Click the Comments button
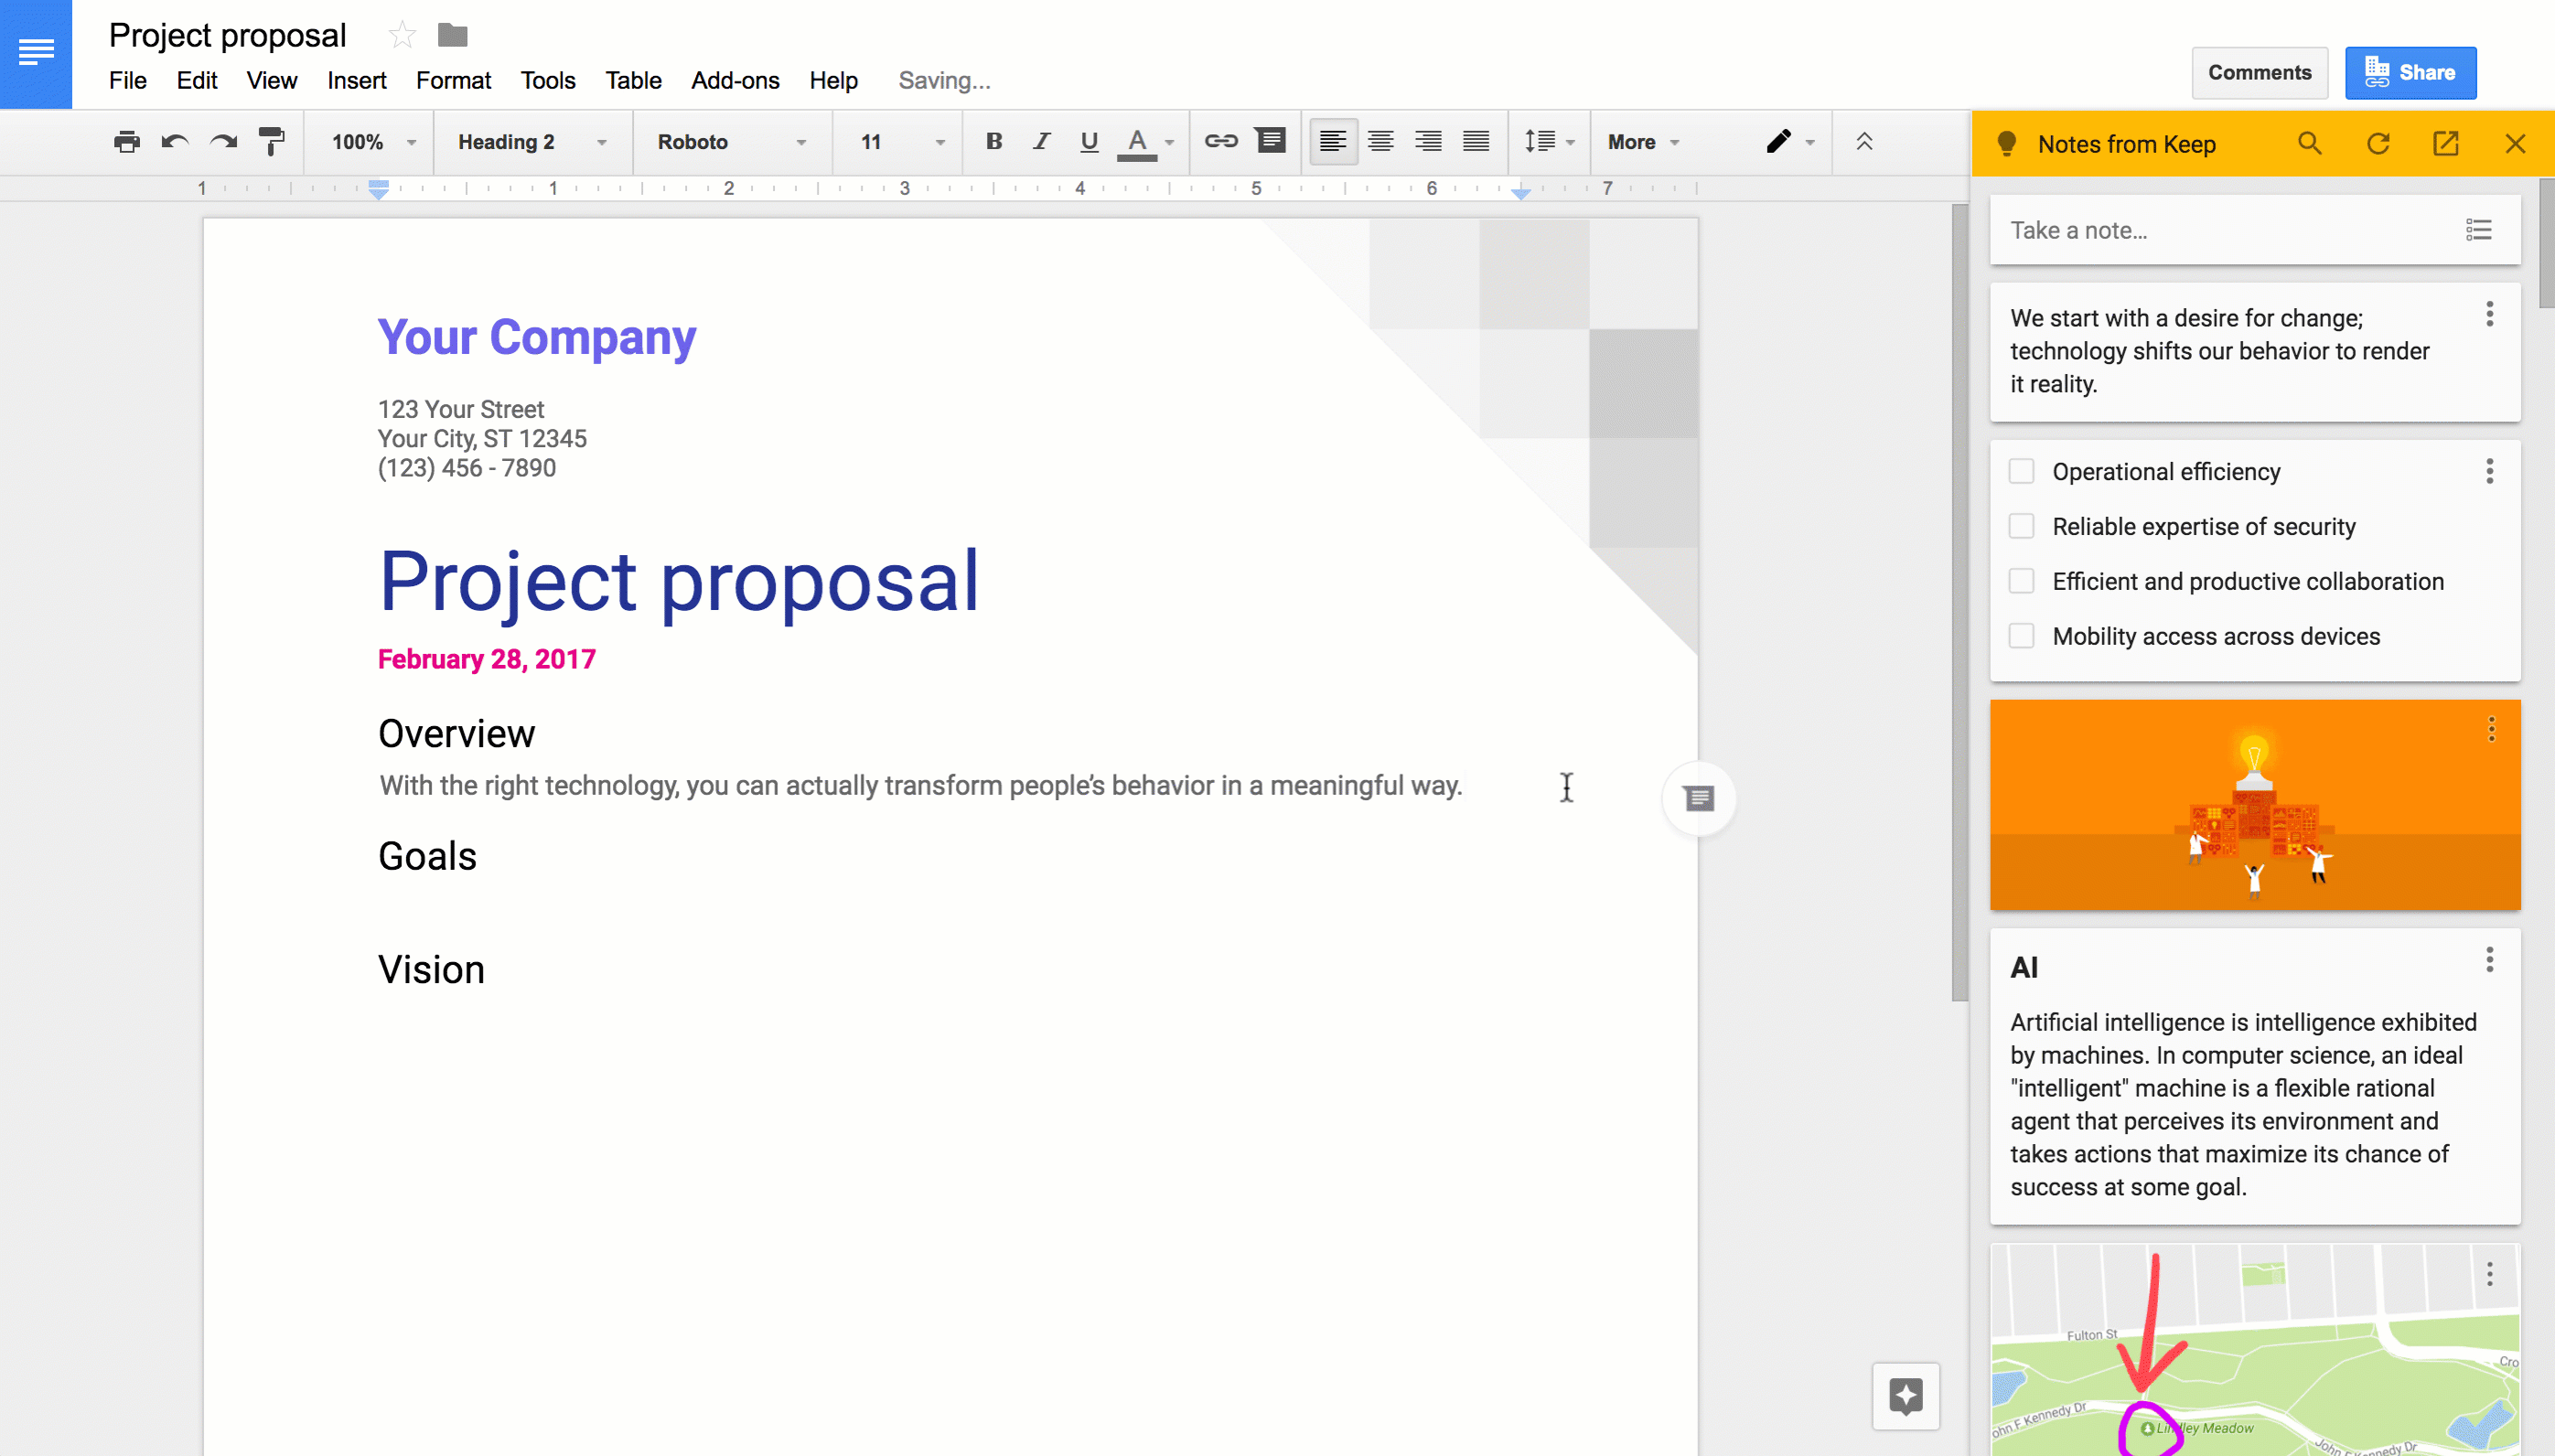Screen dimensions: 2555x1456 coord(2260,72)
